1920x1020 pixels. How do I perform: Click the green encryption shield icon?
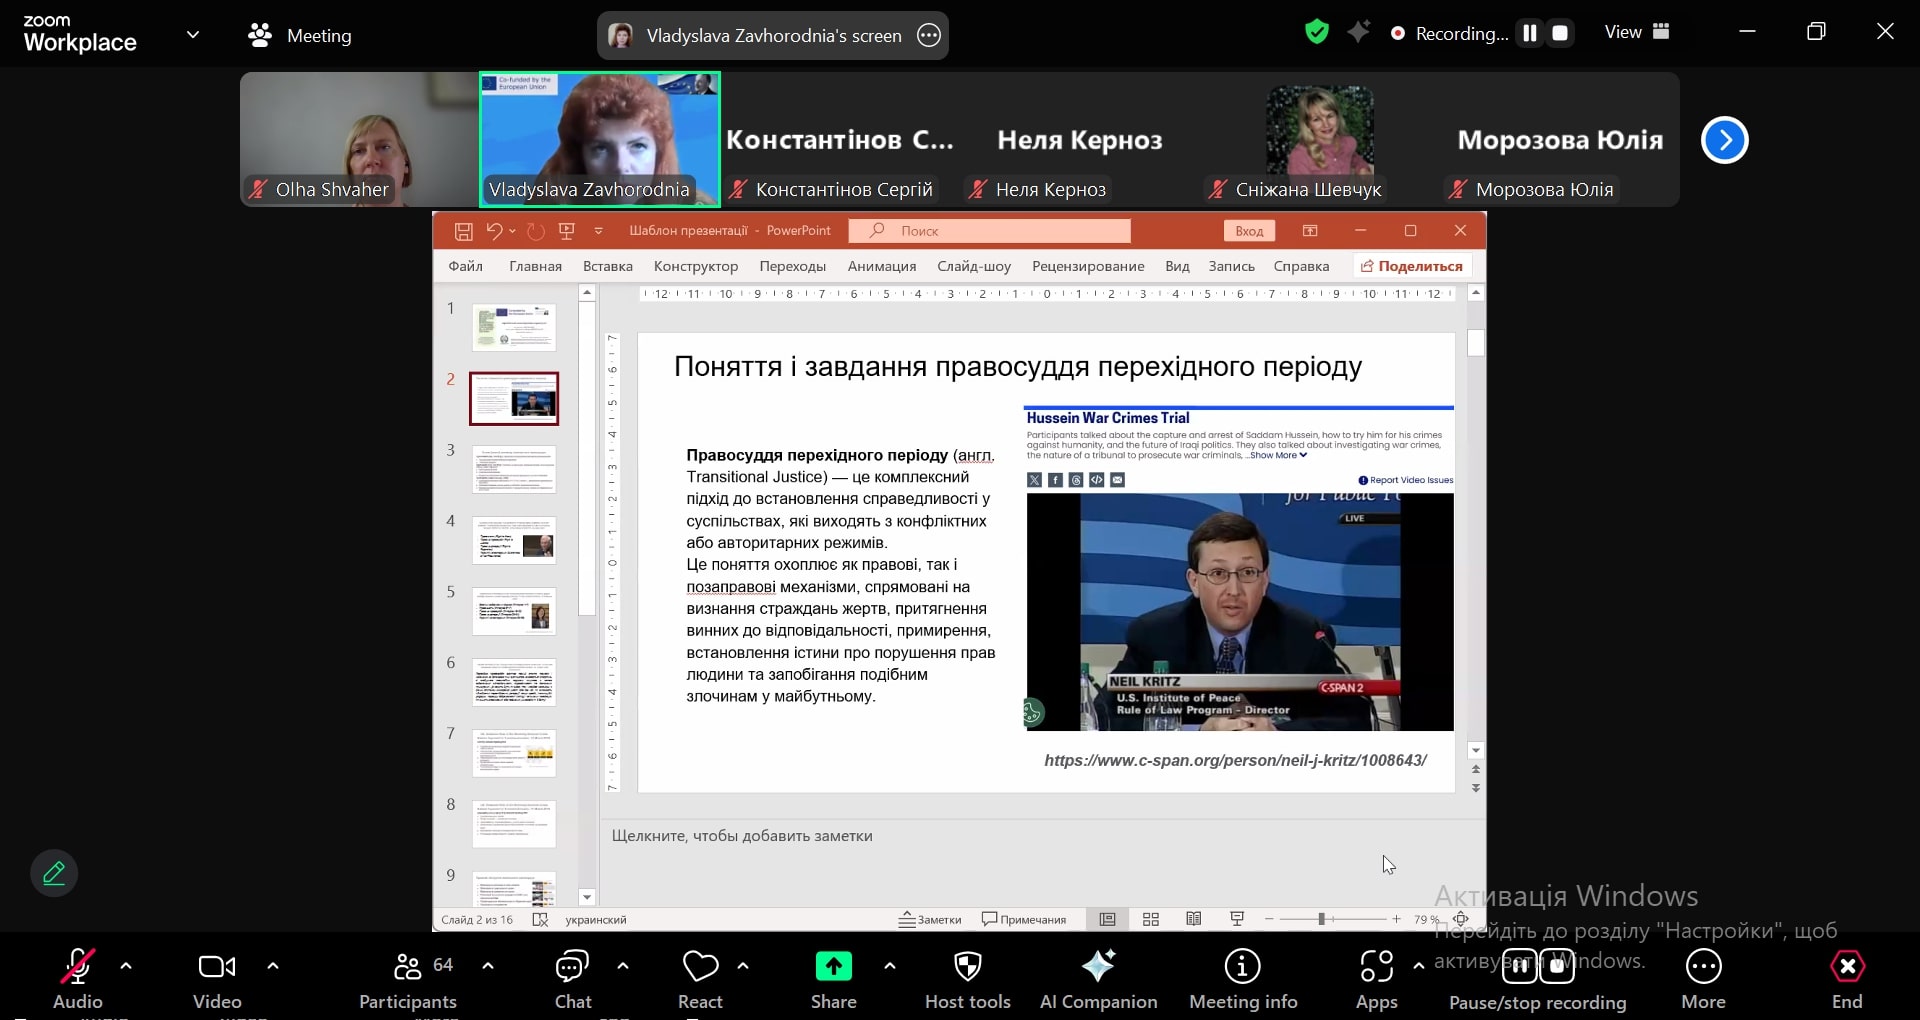(x=1317, y=32)
